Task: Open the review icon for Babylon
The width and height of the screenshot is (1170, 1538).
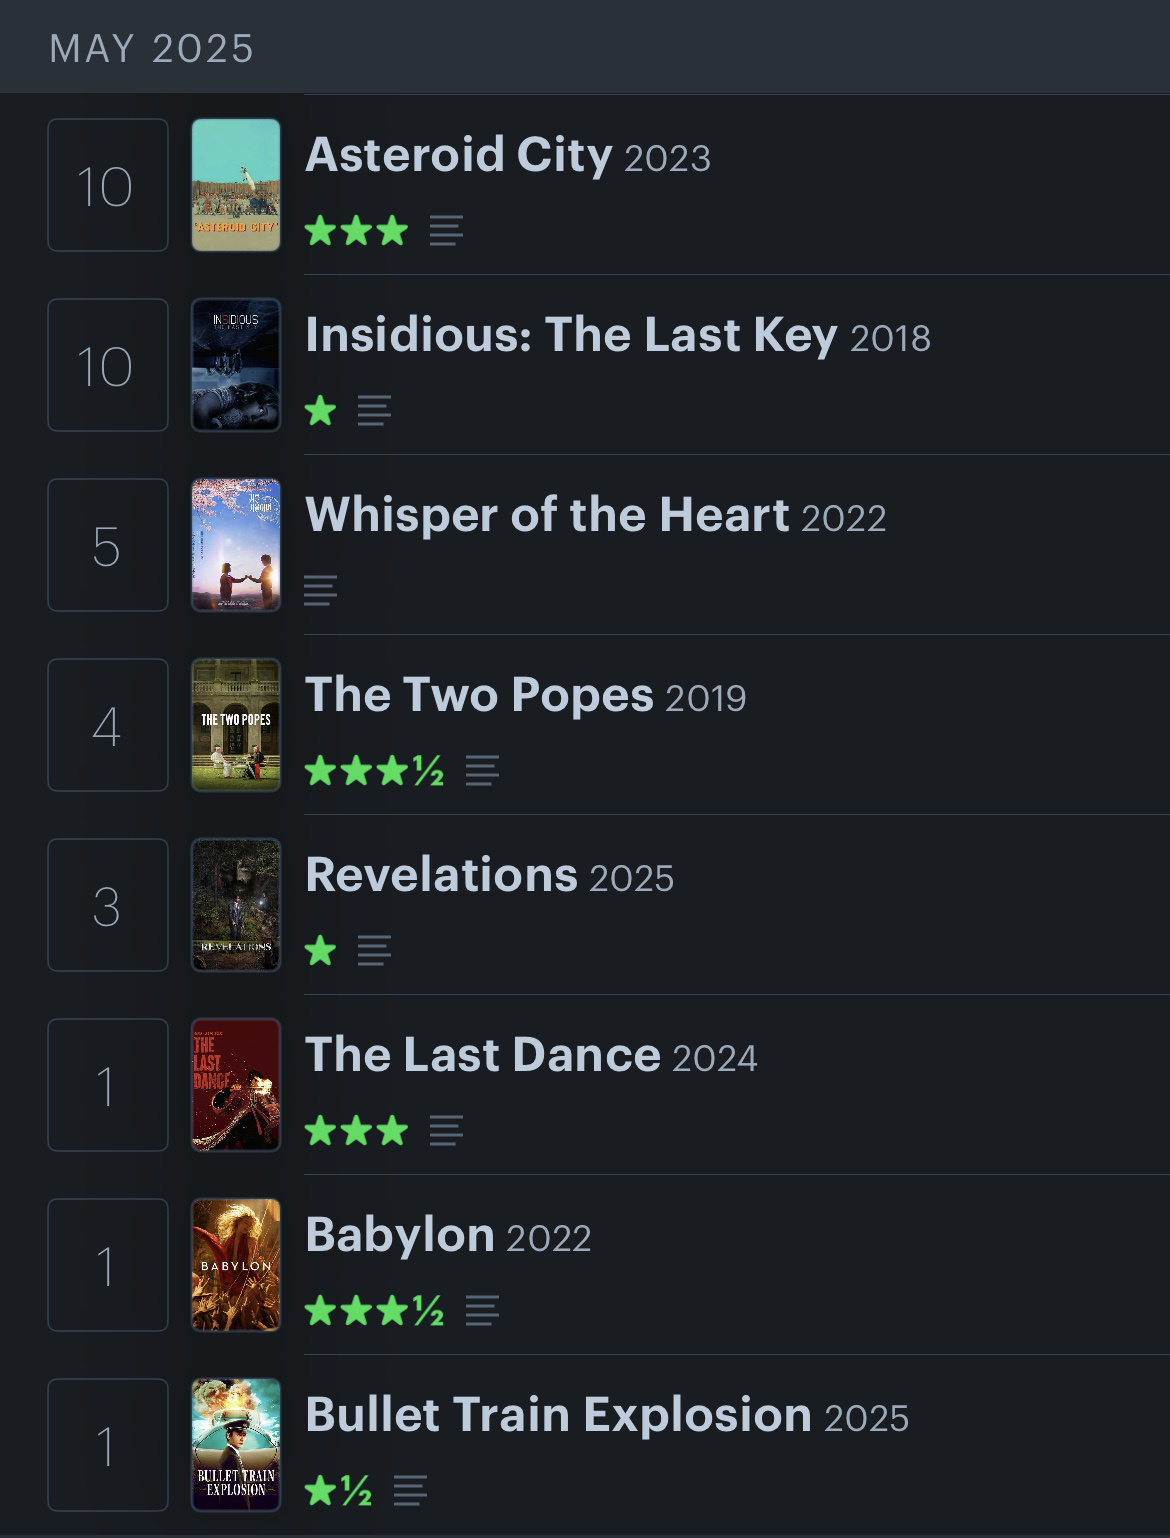Action: (482, 1311)
